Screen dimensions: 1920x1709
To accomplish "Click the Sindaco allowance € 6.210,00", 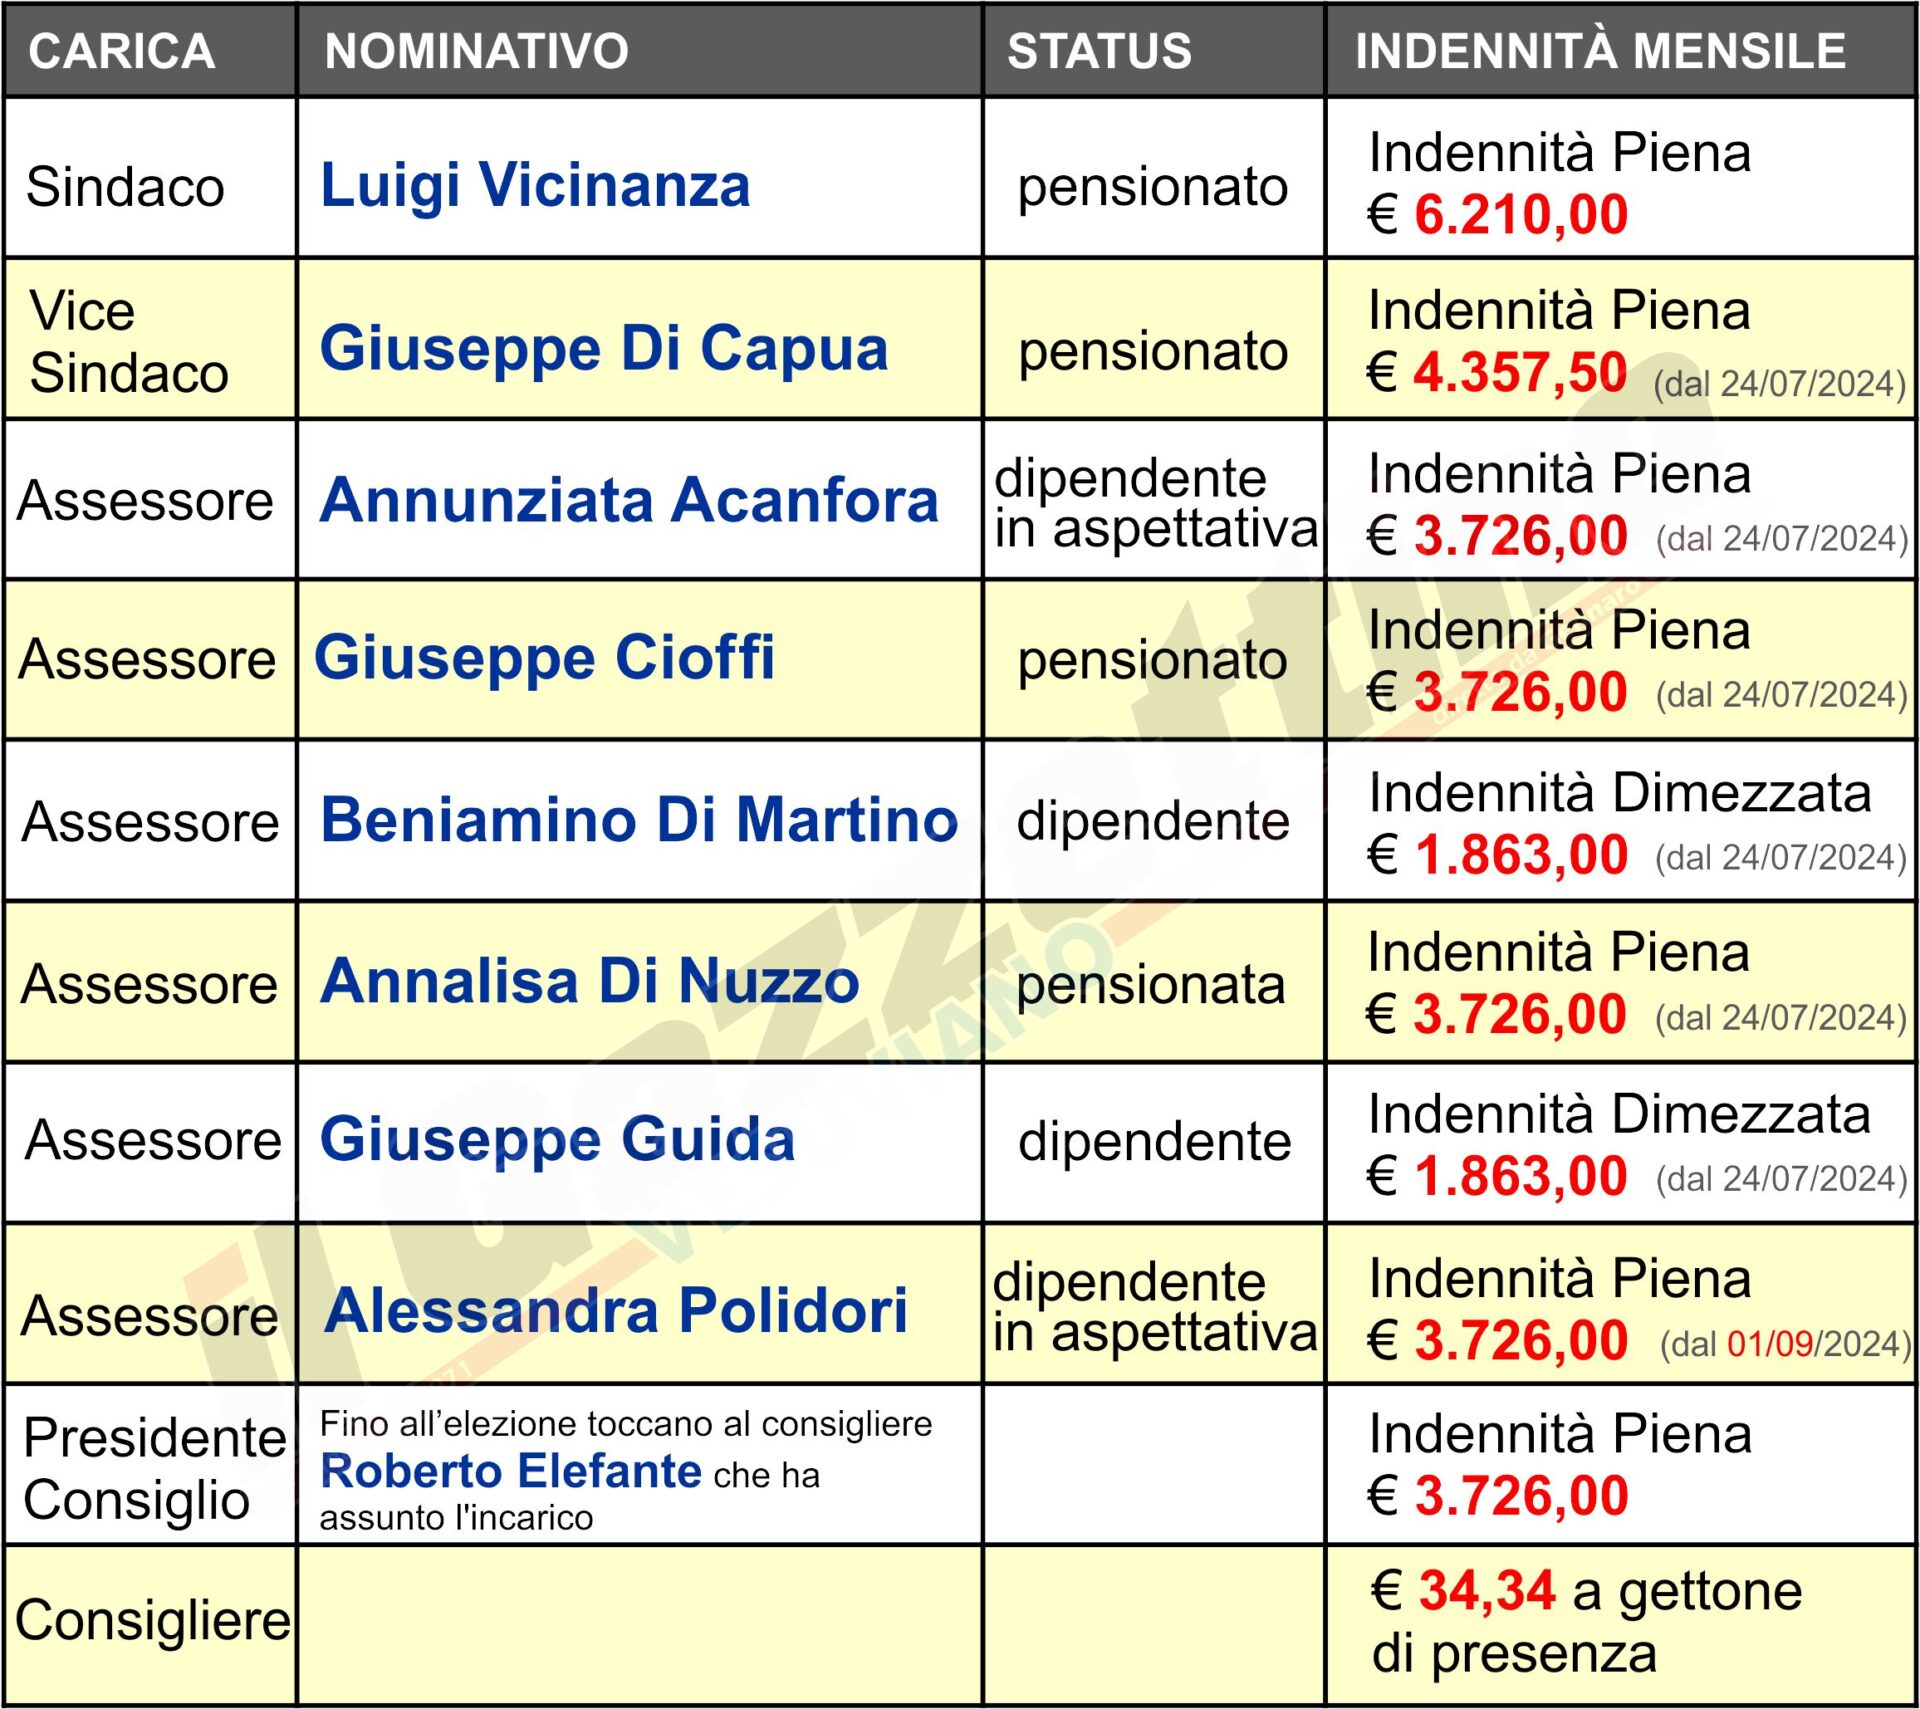I will click(x=1520, y=215).
